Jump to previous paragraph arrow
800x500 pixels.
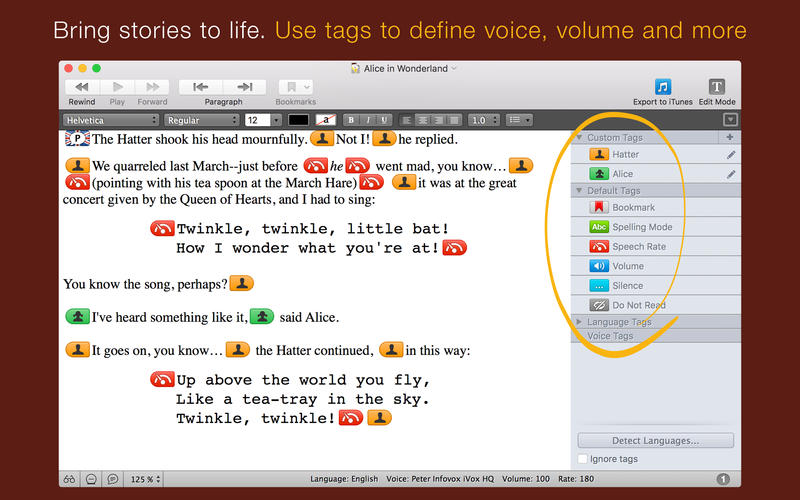click(201, 87)
